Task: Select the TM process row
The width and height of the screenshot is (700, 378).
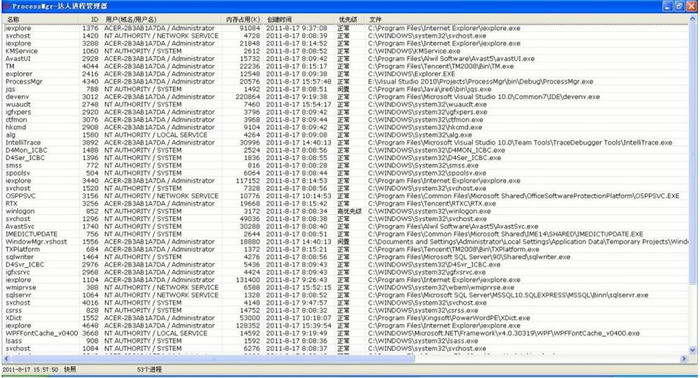Action: (x=346, y=66)
